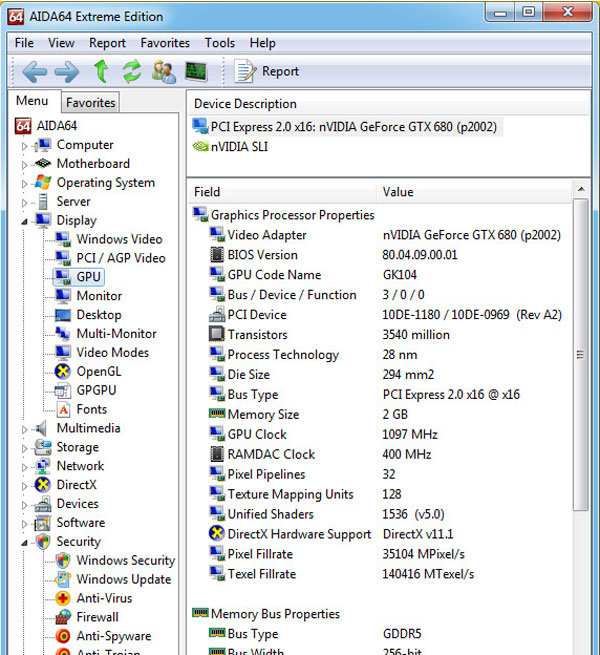Select Monitor in the tree

[99, 296]
